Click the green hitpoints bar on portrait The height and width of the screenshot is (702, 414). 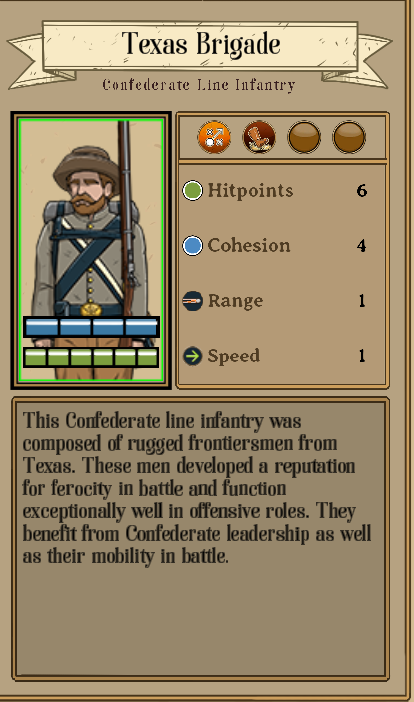click(x=91, y=357)
